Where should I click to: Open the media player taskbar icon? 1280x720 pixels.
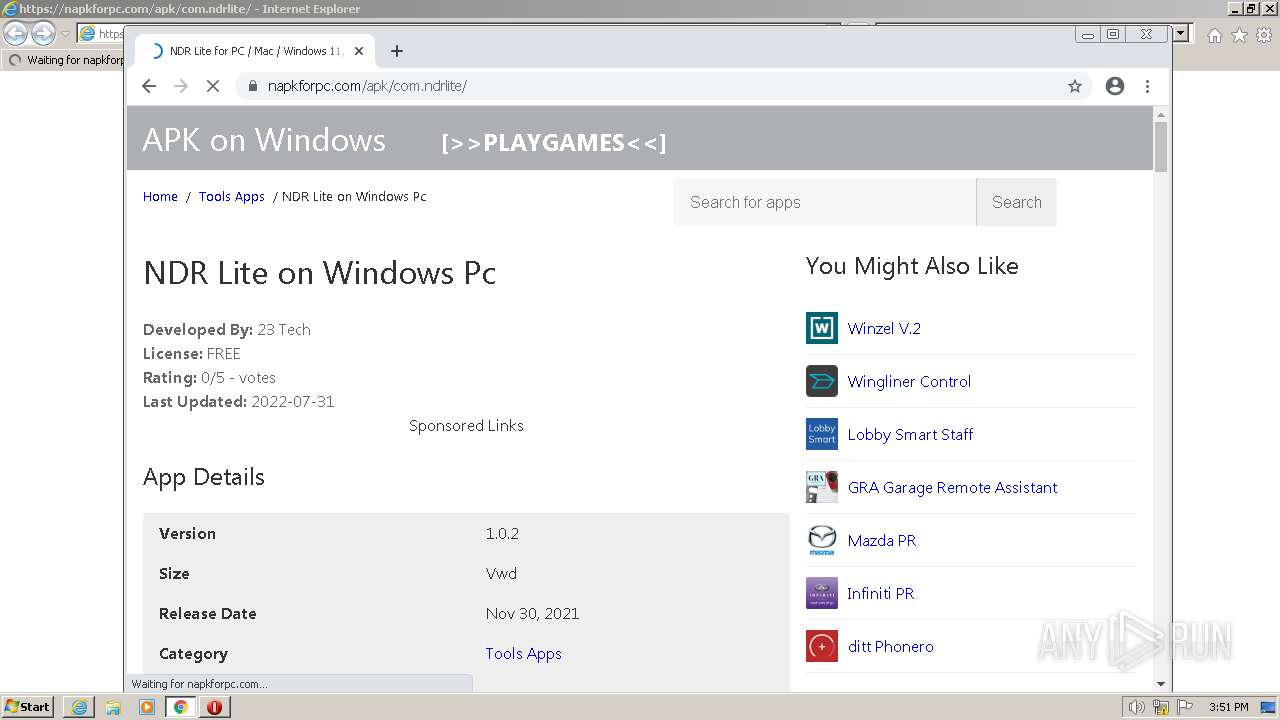click(x=147, y=706)
